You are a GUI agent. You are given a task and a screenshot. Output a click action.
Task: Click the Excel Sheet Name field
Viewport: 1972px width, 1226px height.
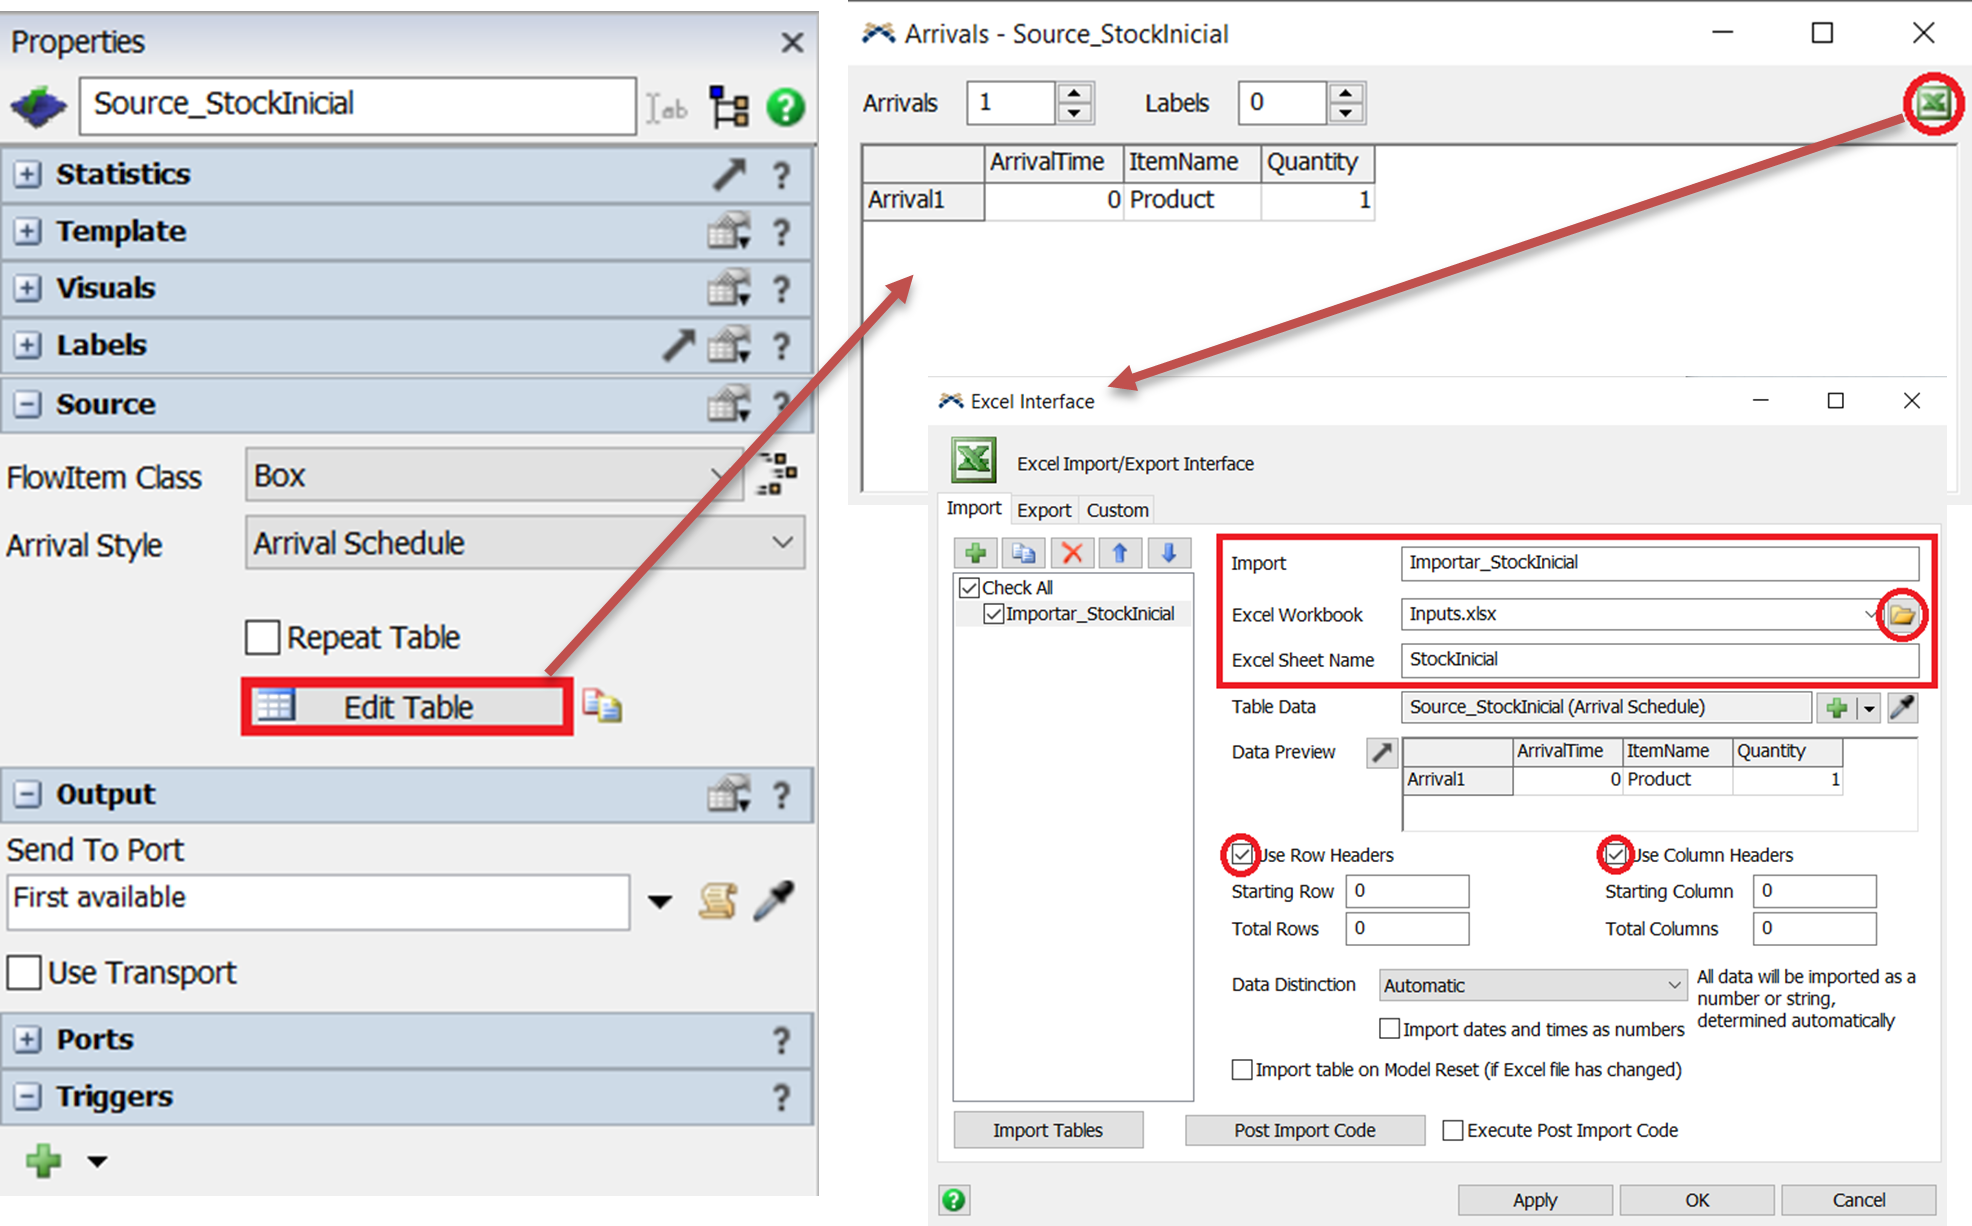click(x=1658, y=659)
